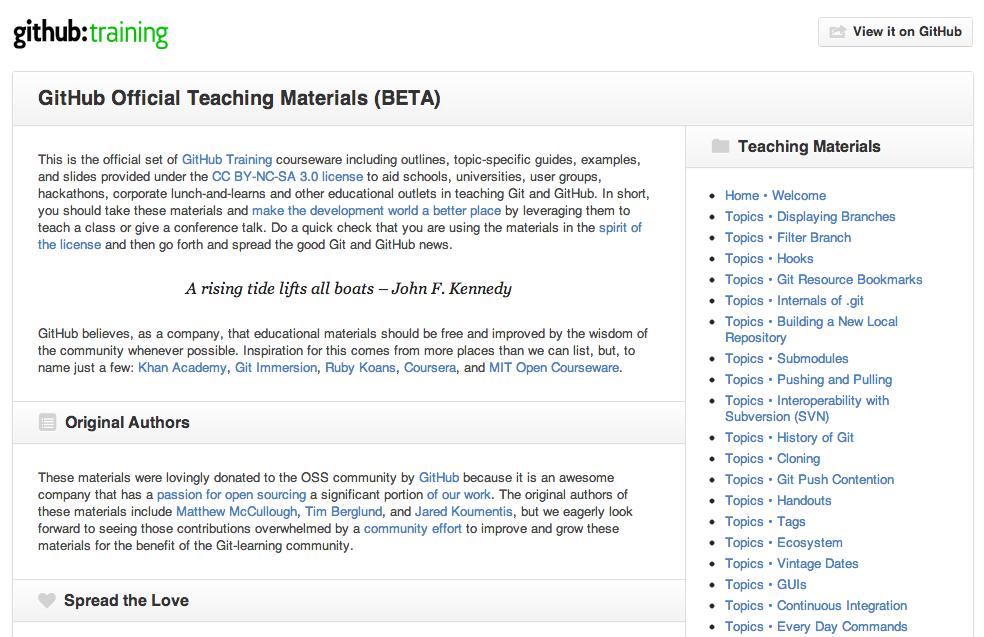Image resolution: width=984 pixels, height=637 pixels.
Task: Go to Building a New Local Repository
Action: [x=811, y=329]
